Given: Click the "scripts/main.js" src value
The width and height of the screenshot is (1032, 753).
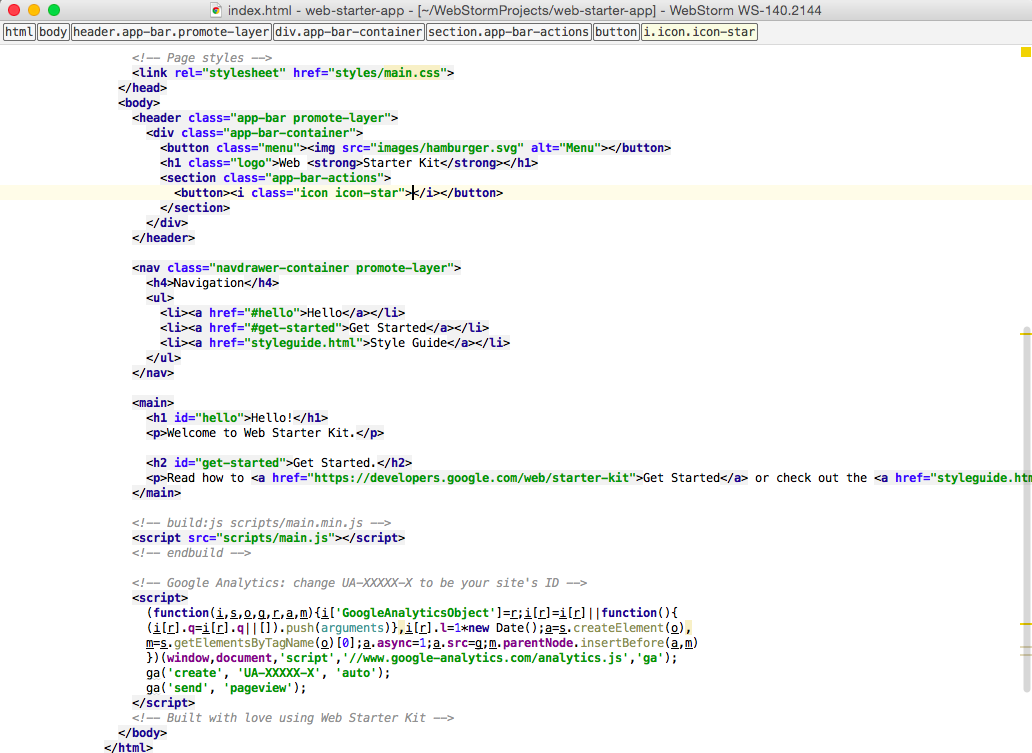Looking at the screenshot, I should (275, 538).
